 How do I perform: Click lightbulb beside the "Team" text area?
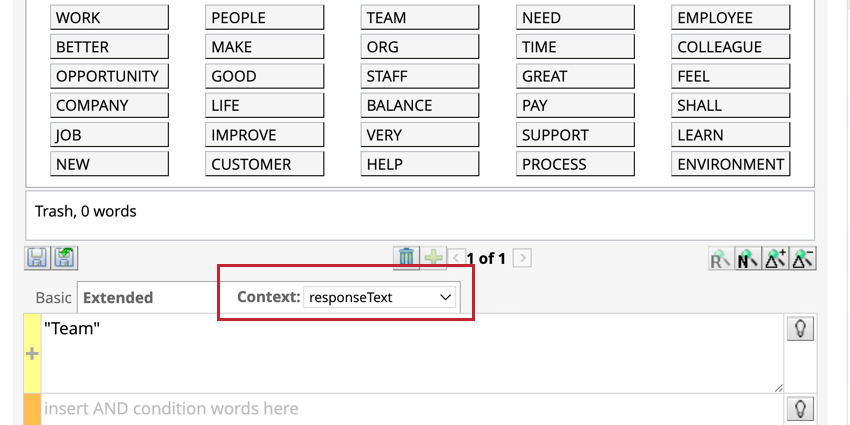[x=800, y=329]
